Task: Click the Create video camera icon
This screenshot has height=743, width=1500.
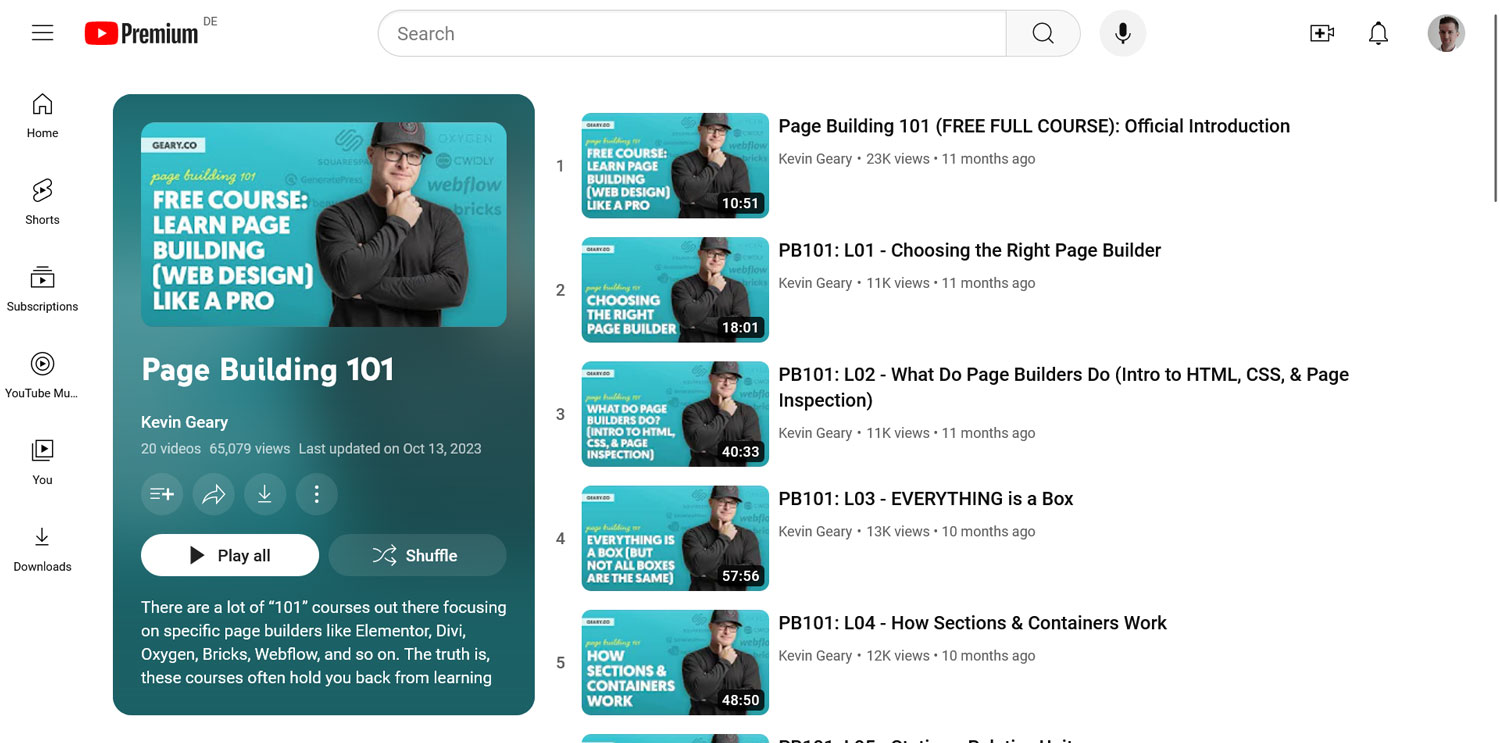Action: point(1321,34)
